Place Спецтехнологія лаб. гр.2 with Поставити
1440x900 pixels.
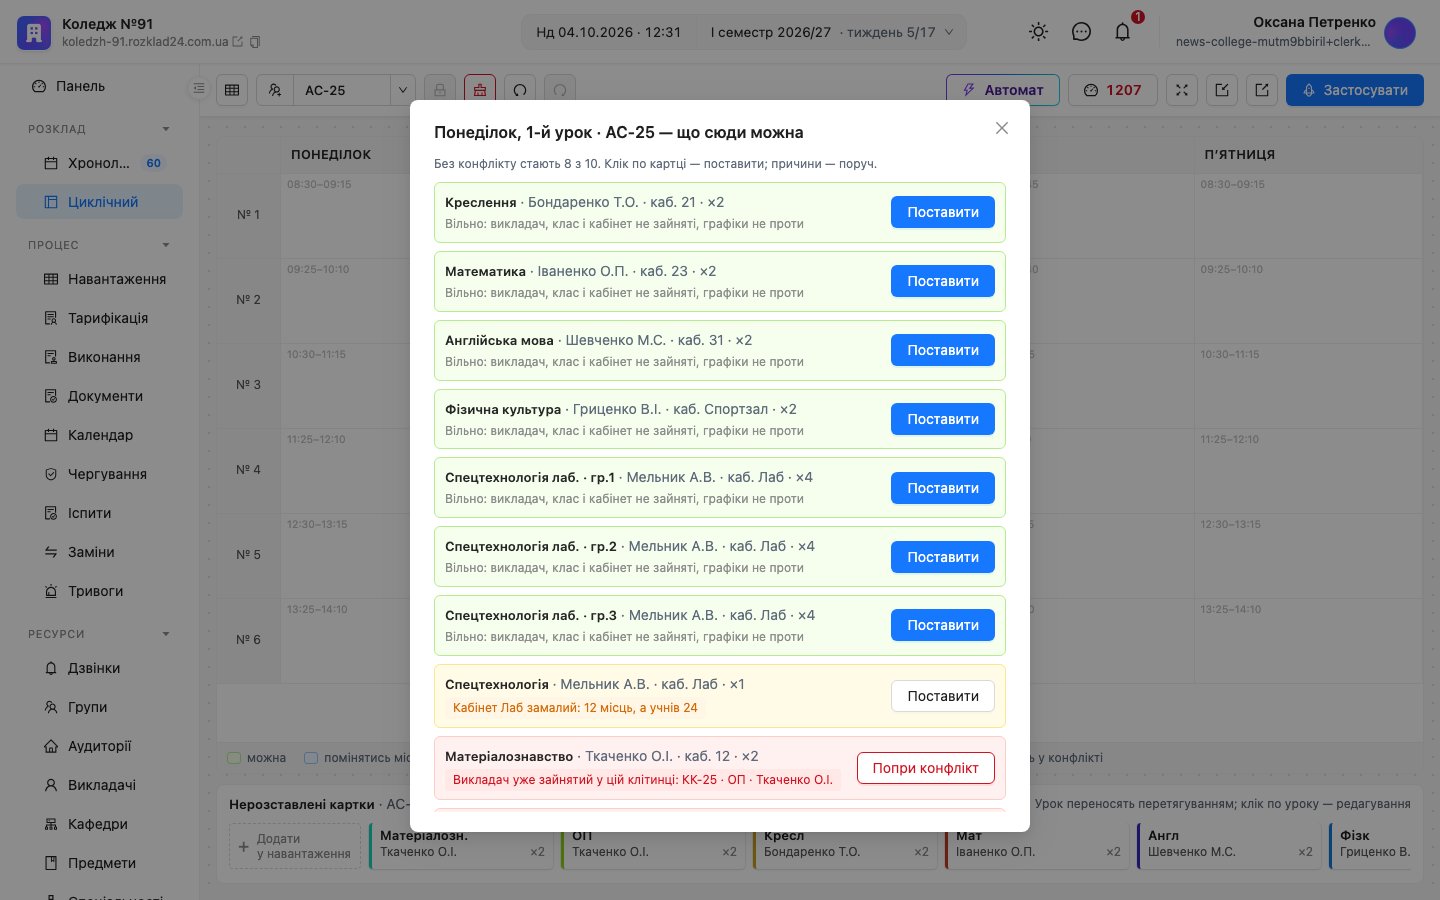click(943, 557)
